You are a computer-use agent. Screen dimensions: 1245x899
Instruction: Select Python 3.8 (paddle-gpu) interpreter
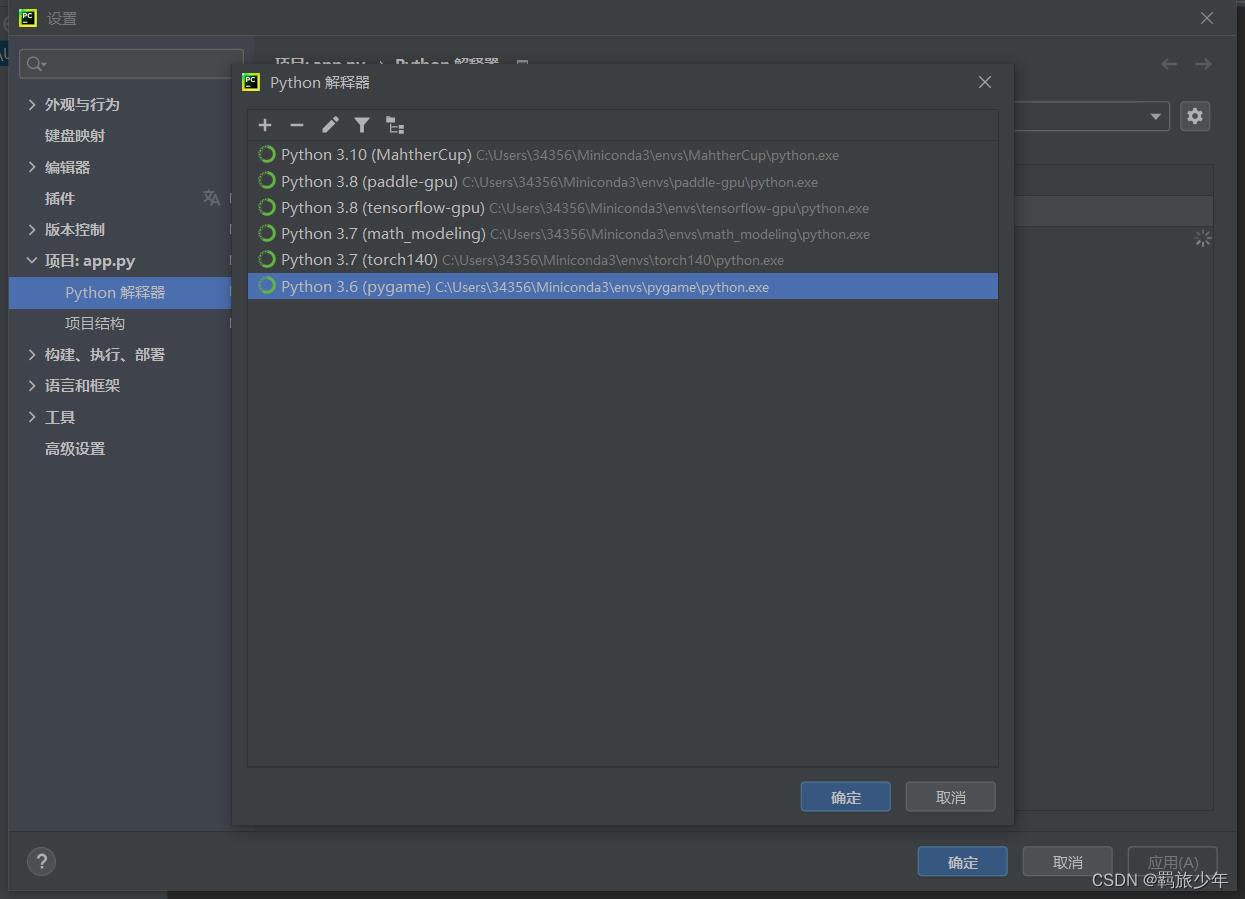(623, 181)
